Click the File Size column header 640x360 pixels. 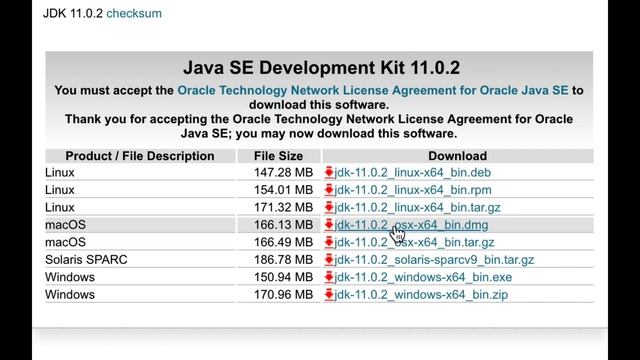(x=279, y=156)
